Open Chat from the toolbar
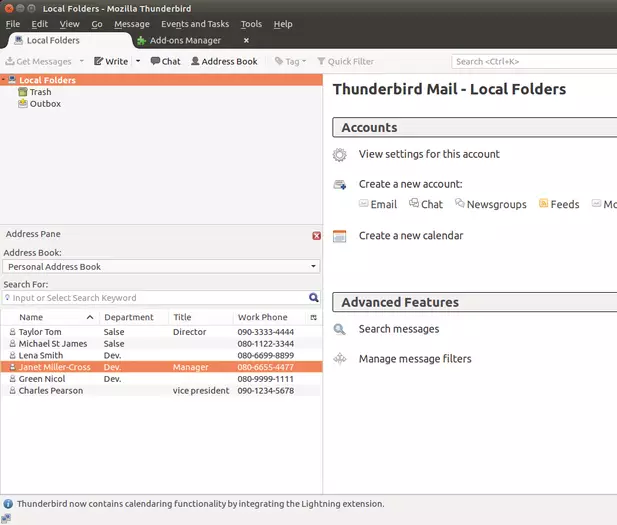The width and height of the screenshot is (617, 525). pyautogui.click(x=165, y=61)
